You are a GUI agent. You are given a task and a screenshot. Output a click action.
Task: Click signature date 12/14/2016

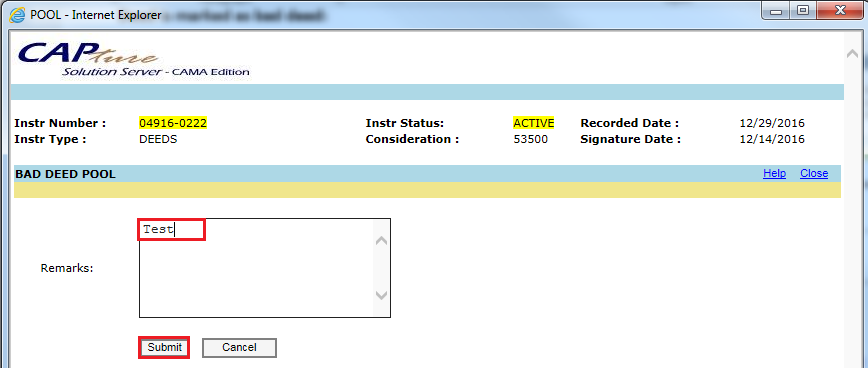click(x=772, y=139)
